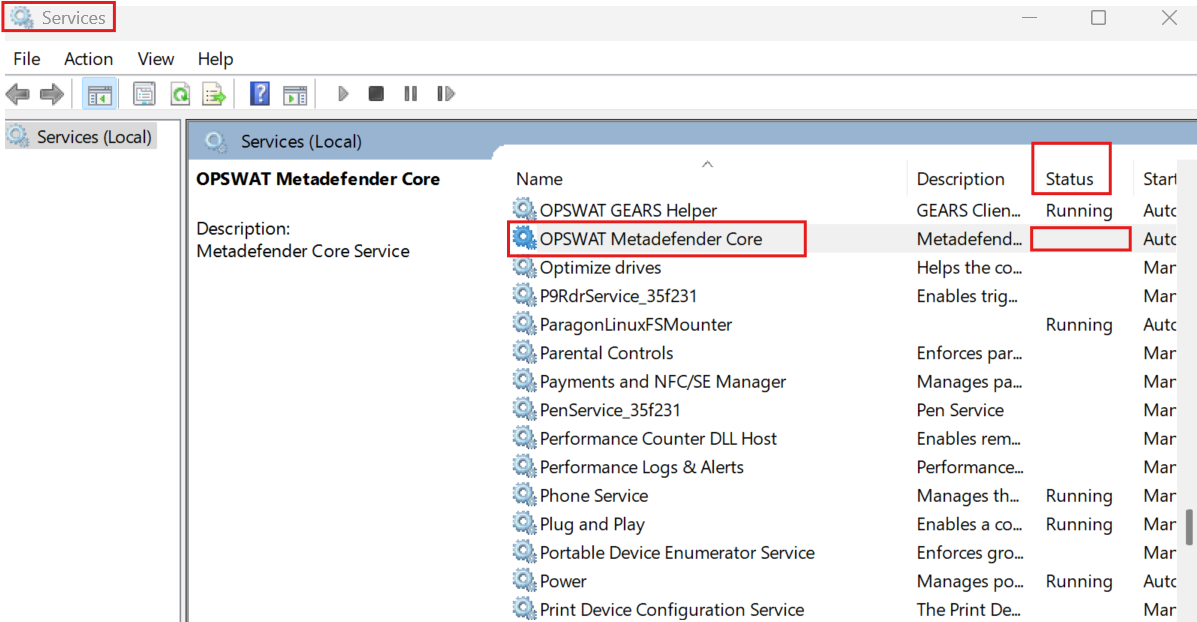
Task: Click Running status of Power service
Action: (x=1079, y=581)
